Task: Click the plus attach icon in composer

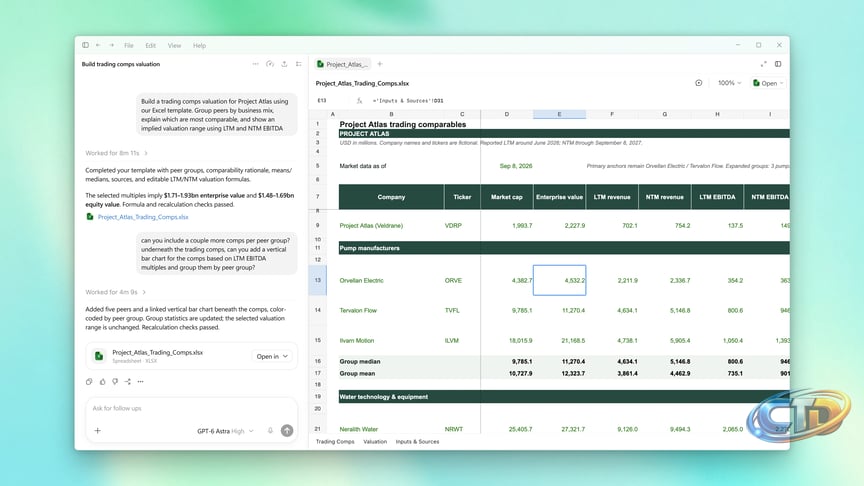Action: [98, 431]
